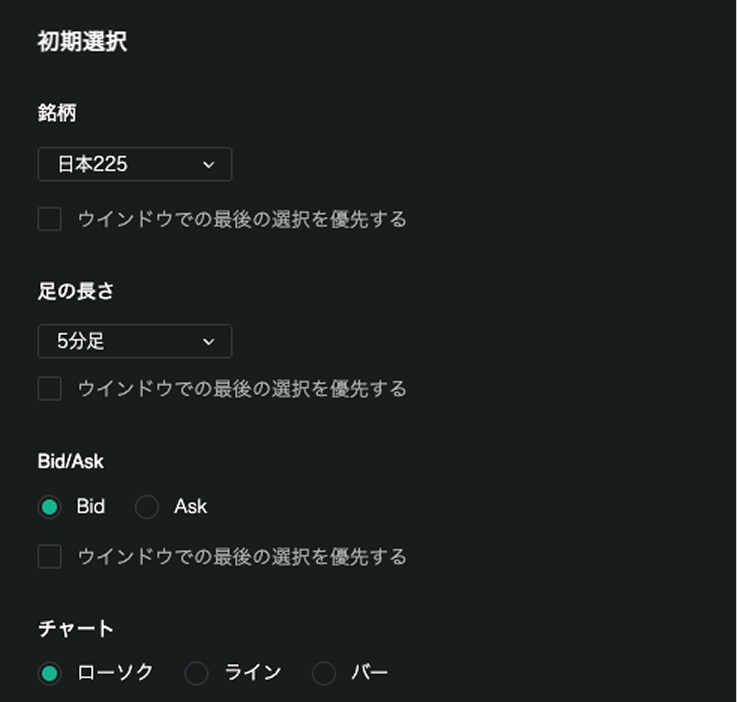
Task: Enable the last-selection checkbox under Bid/Ask
Action: click(50, 556)
